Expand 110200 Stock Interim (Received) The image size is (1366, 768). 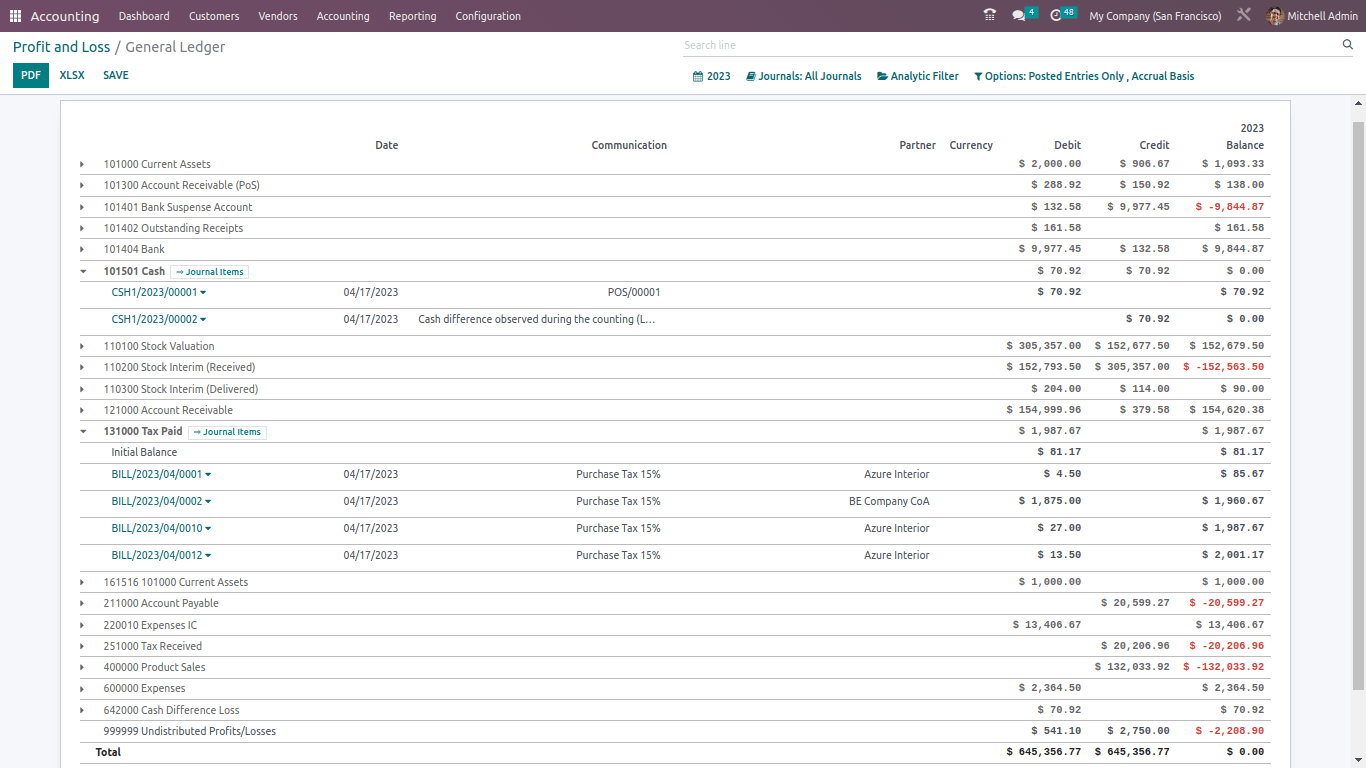(82, 367)
